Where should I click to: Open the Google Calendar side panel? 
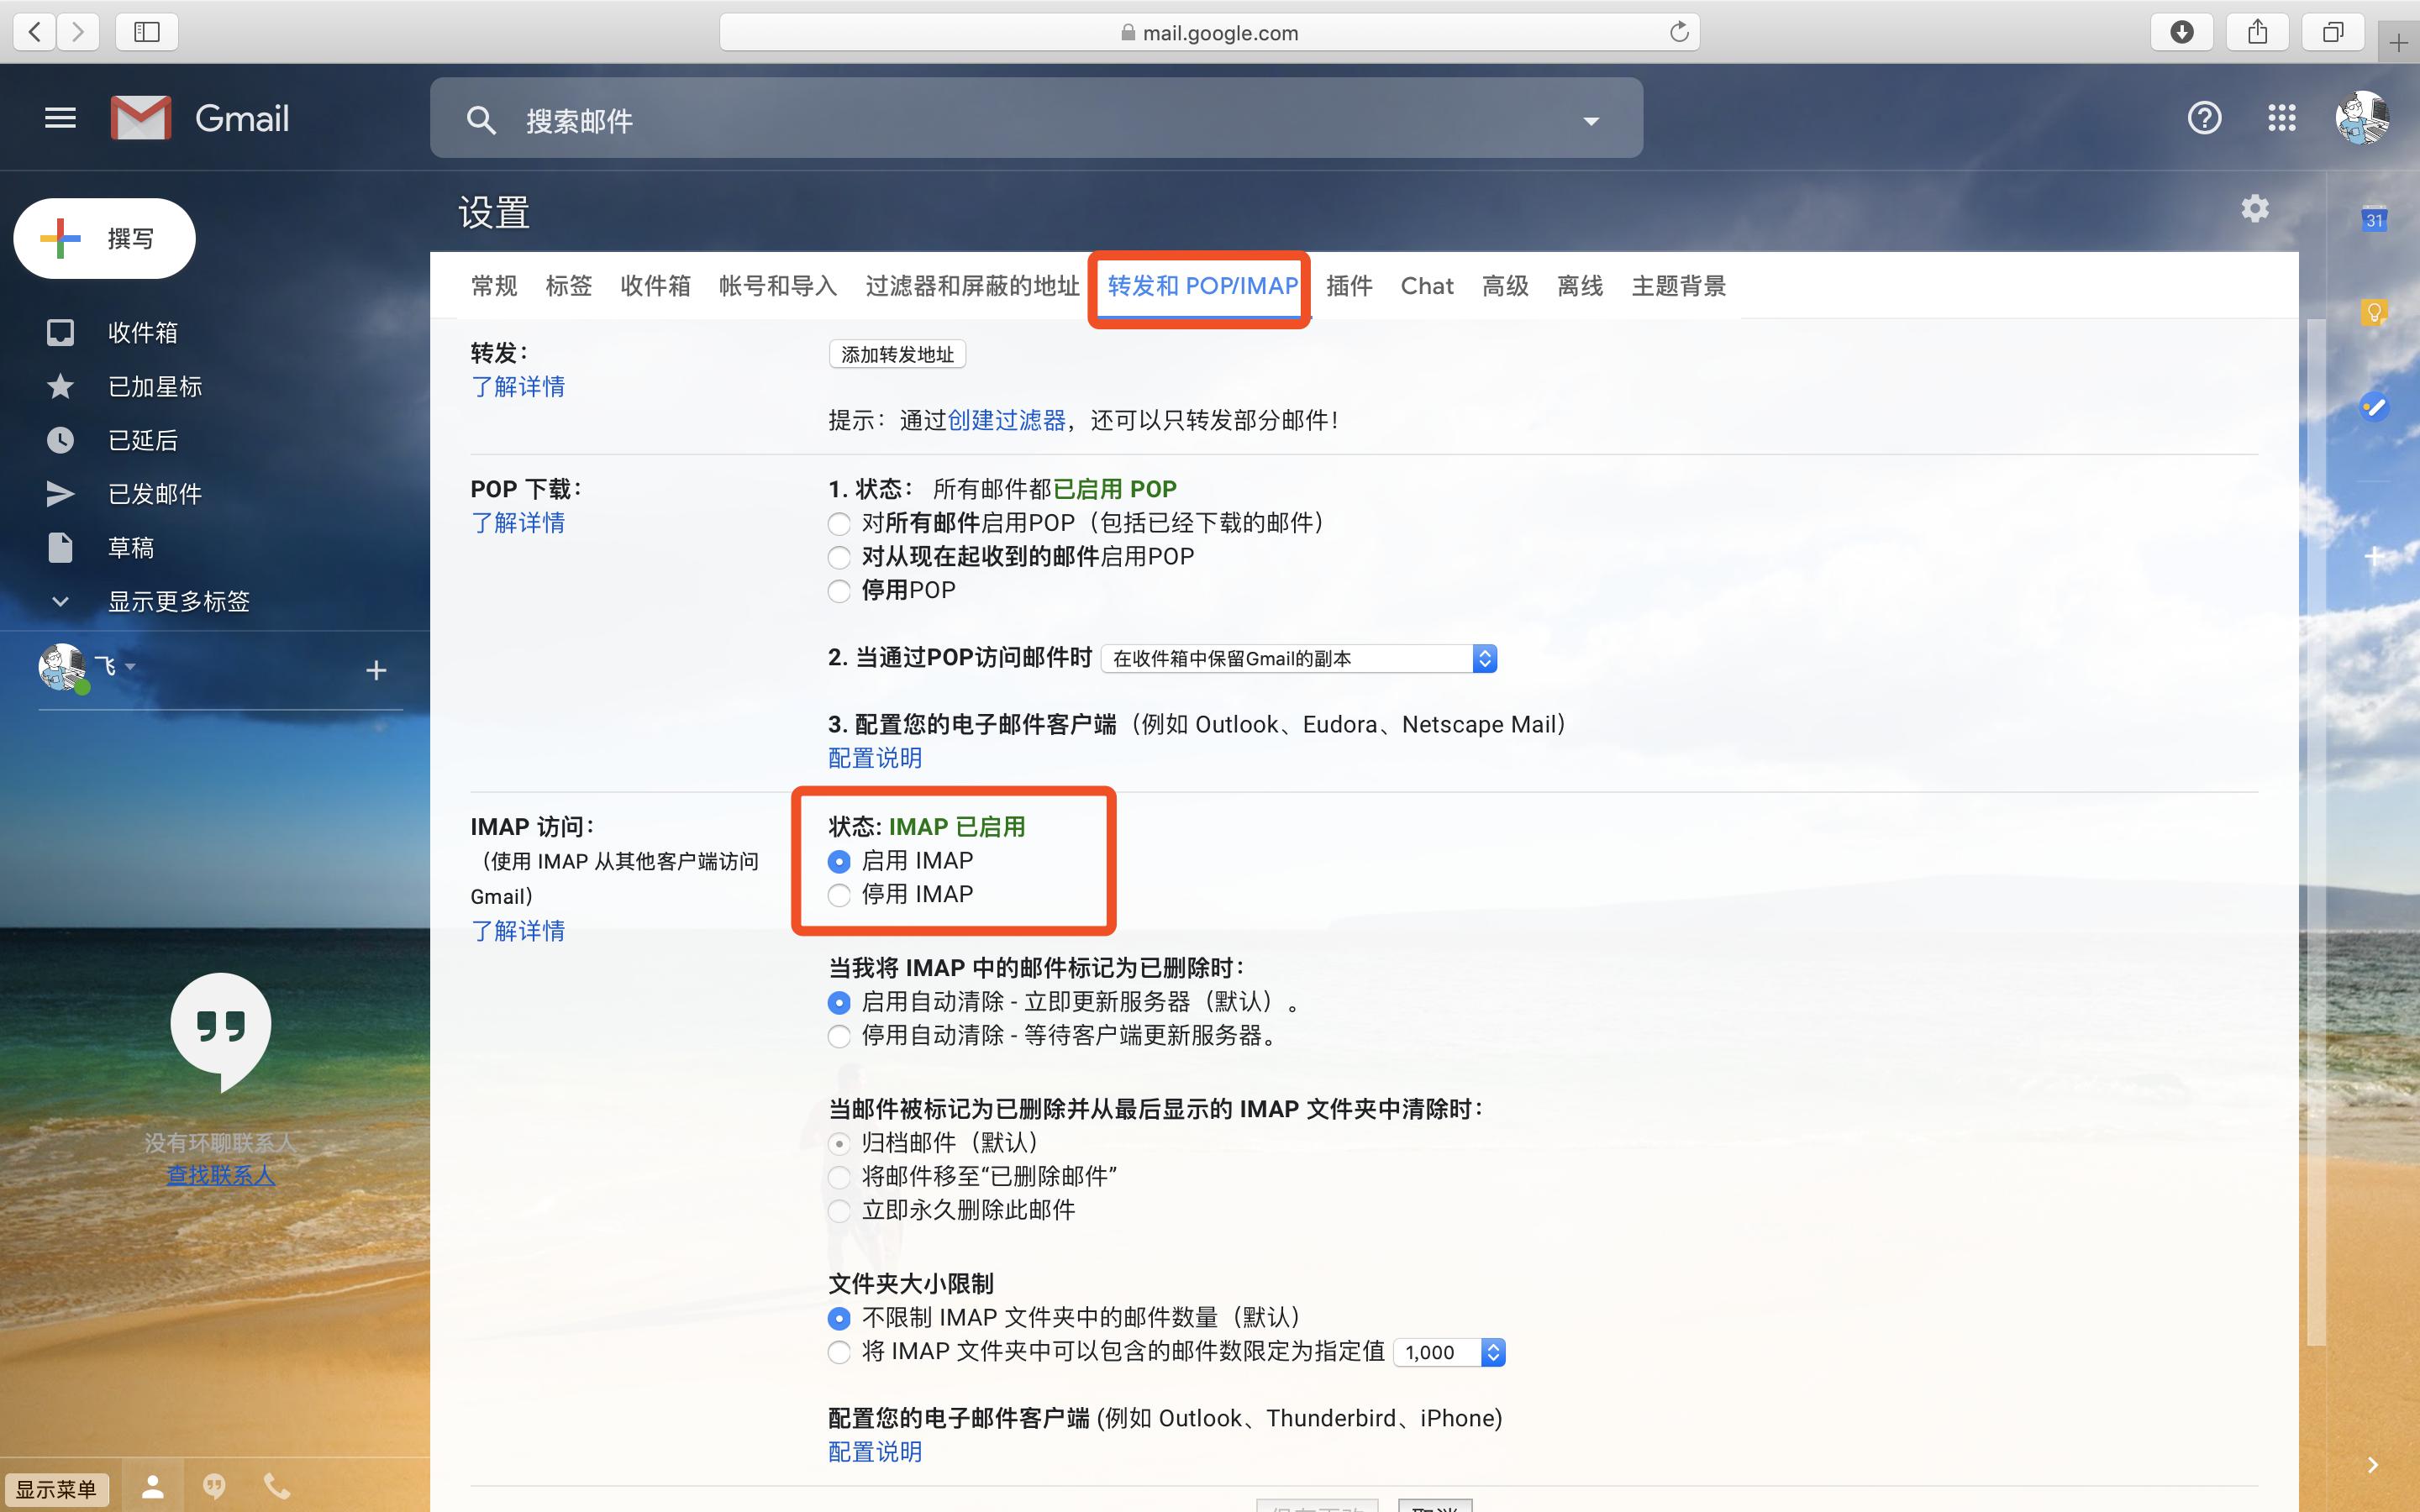2374,218
